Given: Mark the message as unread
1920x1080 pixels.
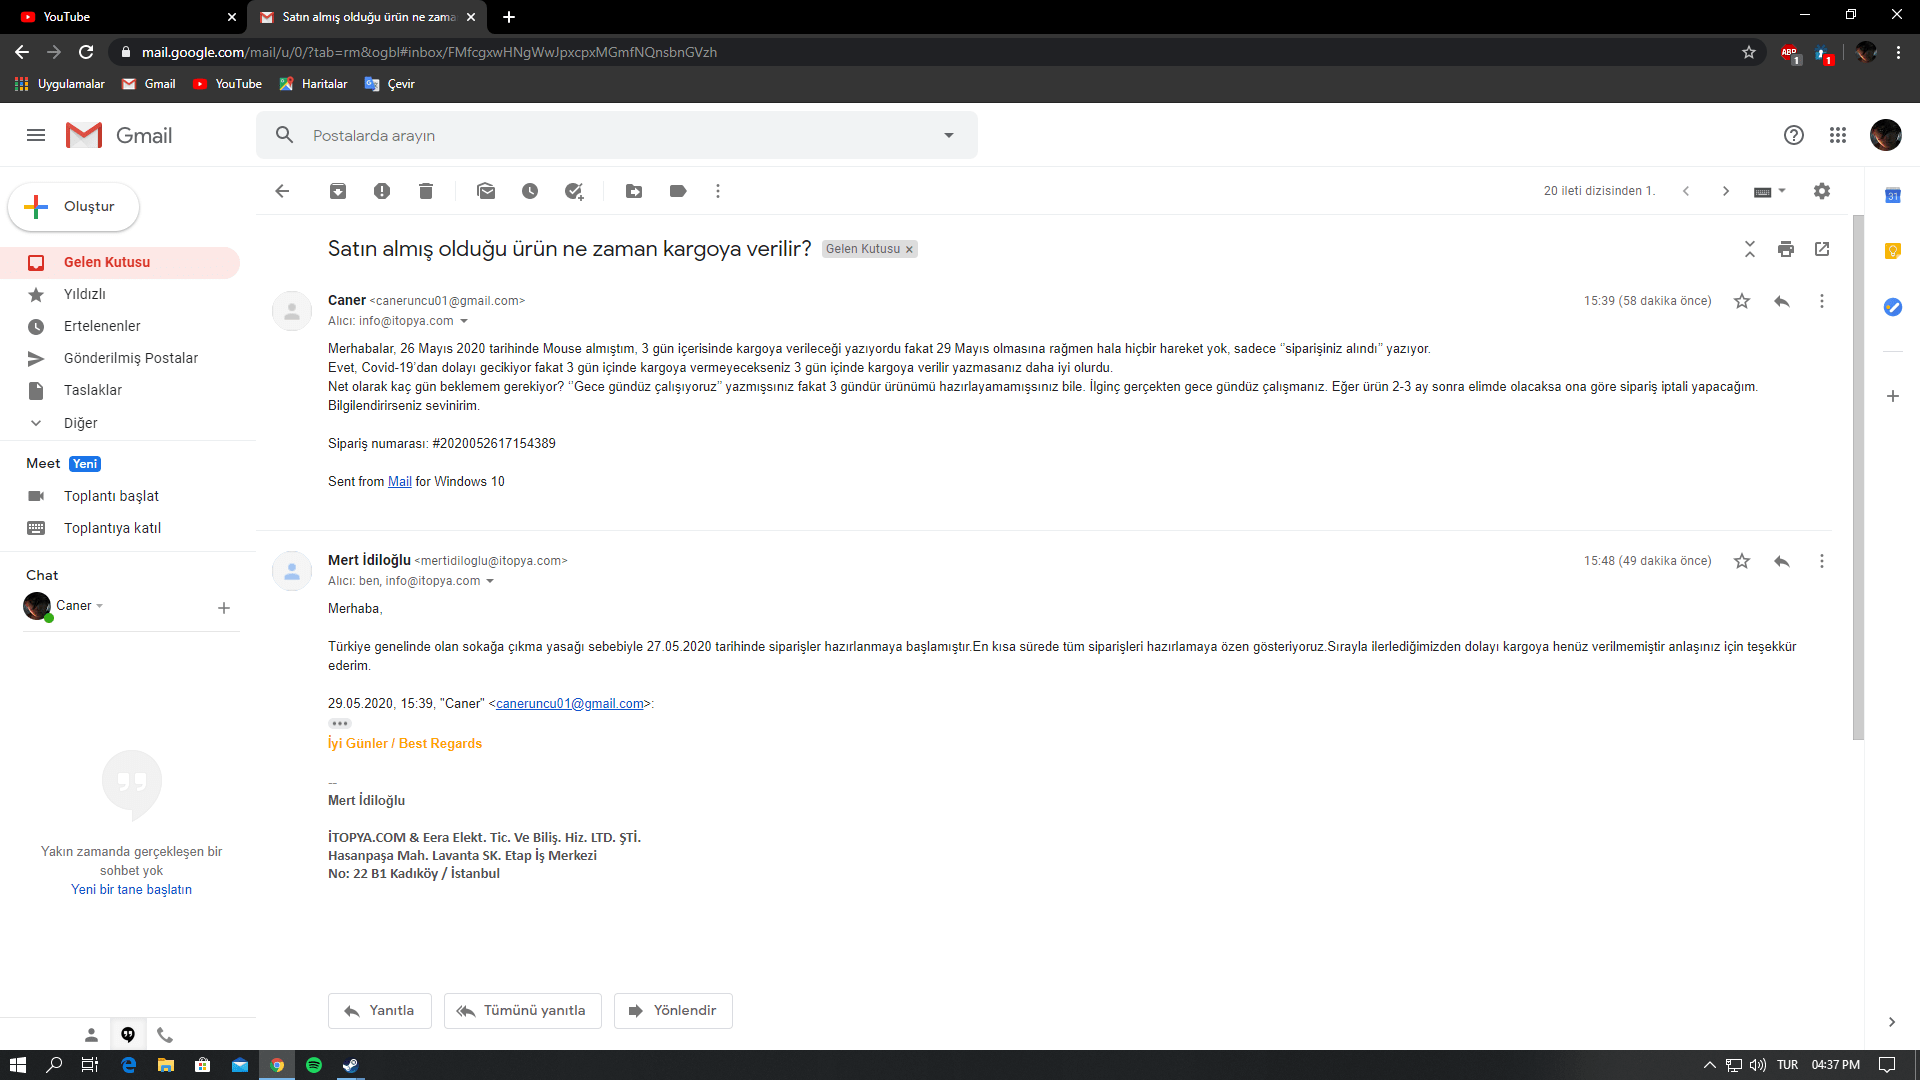Looking at the screenshot, I should (486, 191).
